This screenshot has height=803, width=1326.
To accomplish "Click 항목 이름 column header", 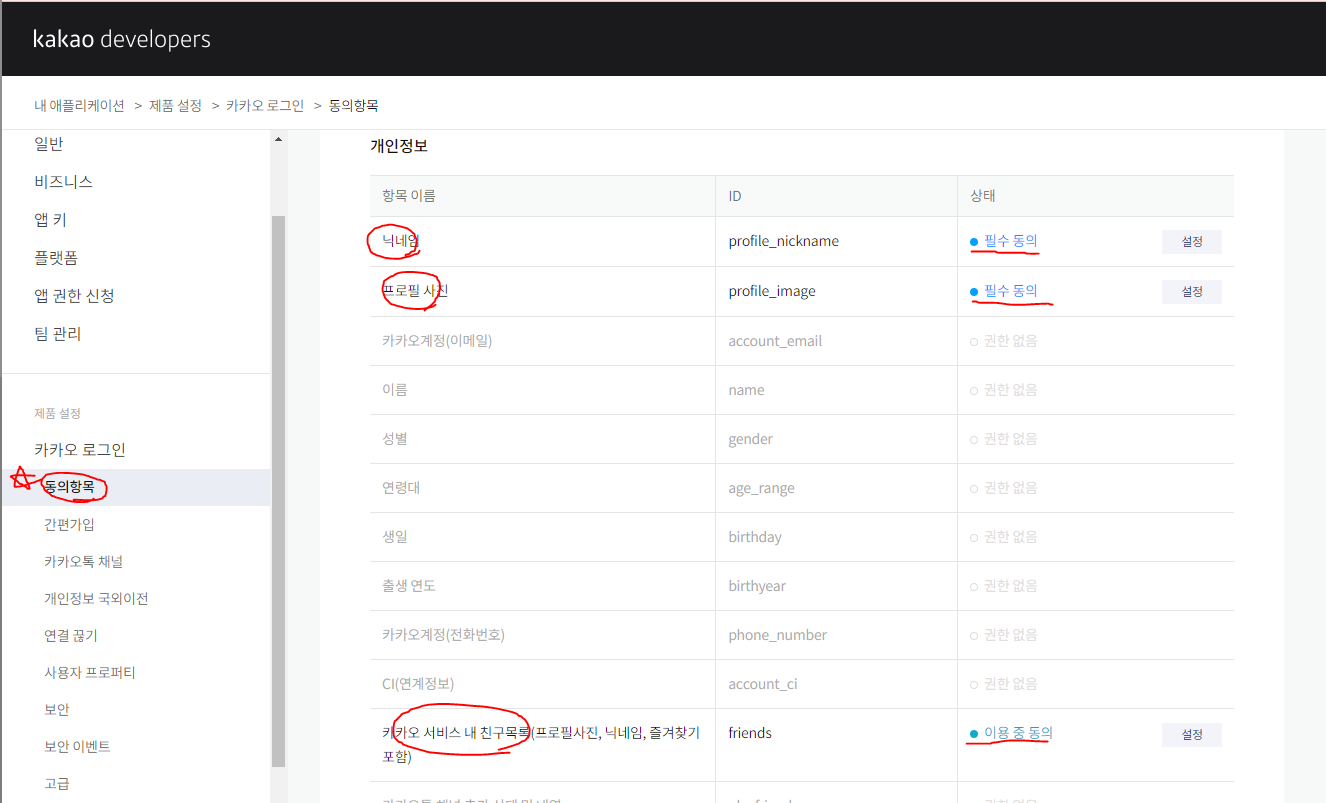I will click(x=409, y=196).
